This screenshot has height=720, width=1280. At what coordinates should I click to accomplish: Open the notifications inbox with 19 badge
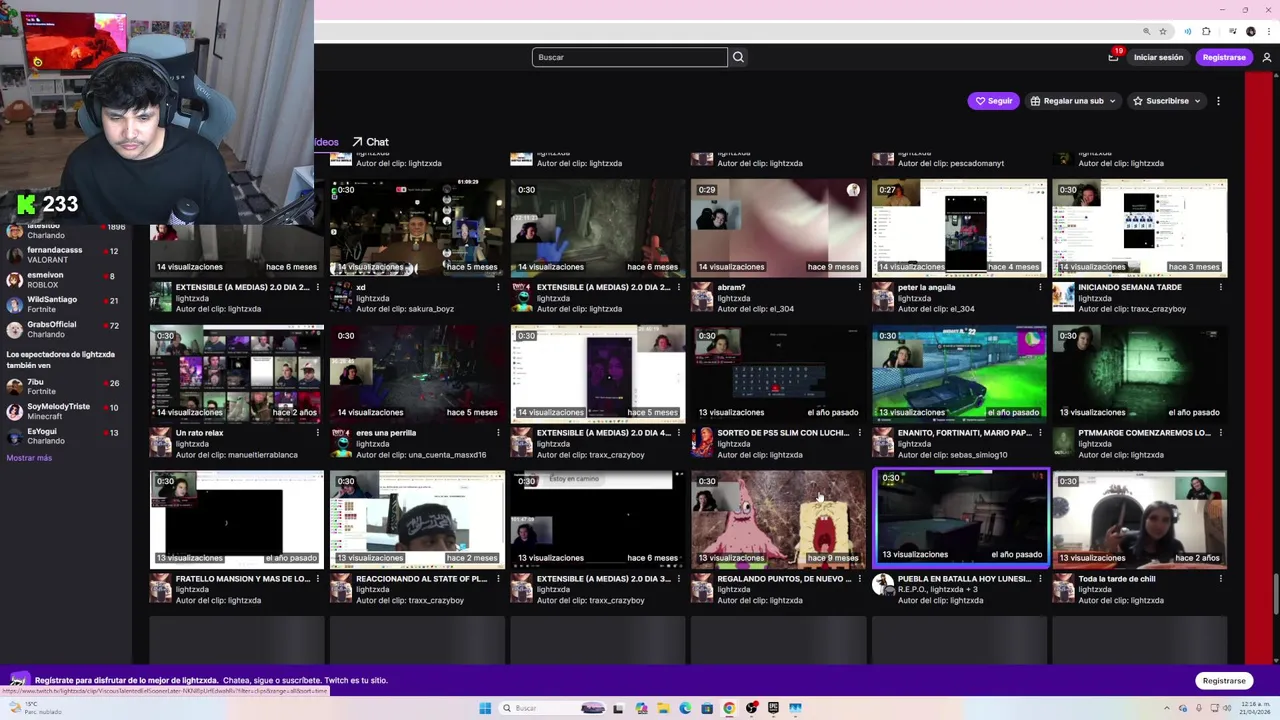(x=1113, y=57)
